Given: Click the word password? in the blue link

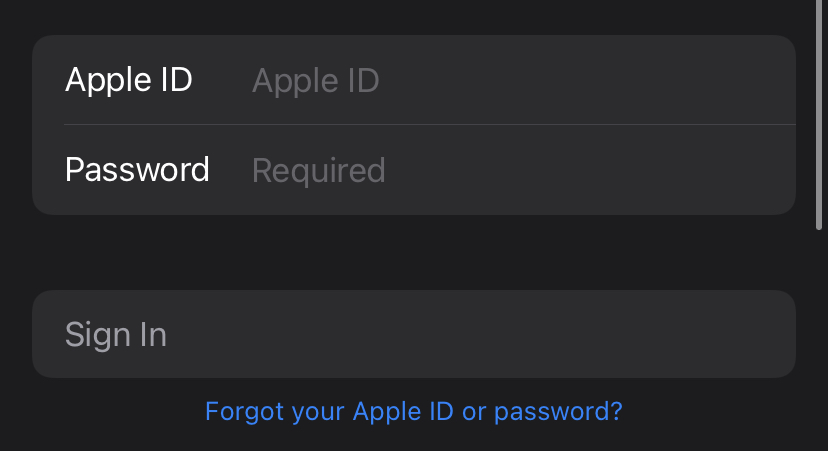Looking at the screenshot, I should click(x=558, y=412).
